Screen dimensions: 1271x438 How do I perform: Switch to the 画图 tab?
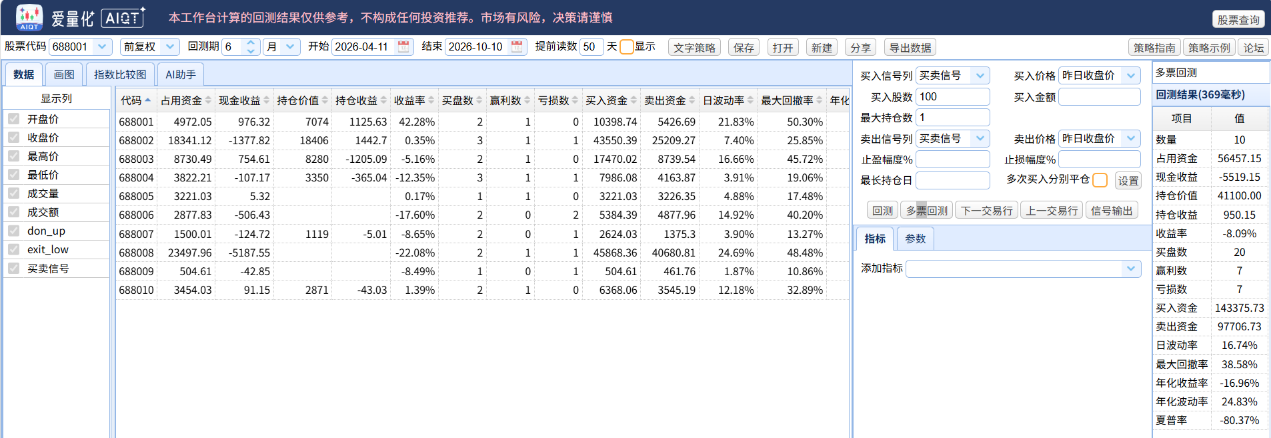point(64,74)
